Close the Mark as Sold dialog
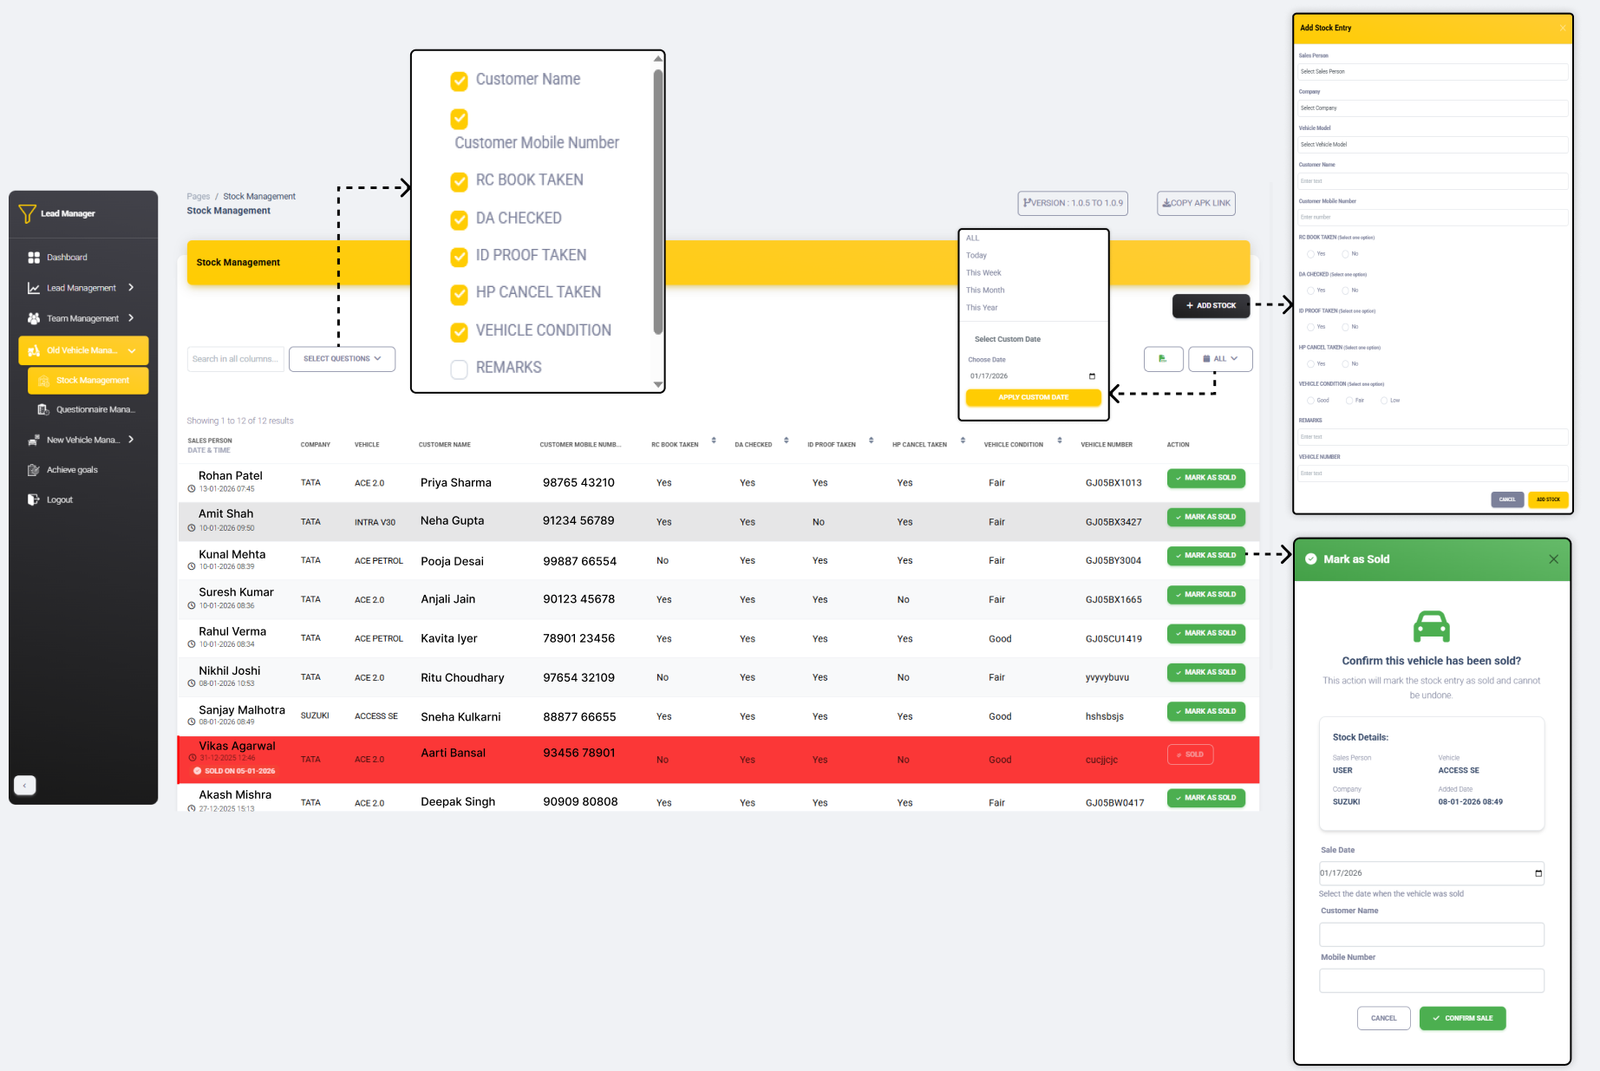 [1553, 560]
